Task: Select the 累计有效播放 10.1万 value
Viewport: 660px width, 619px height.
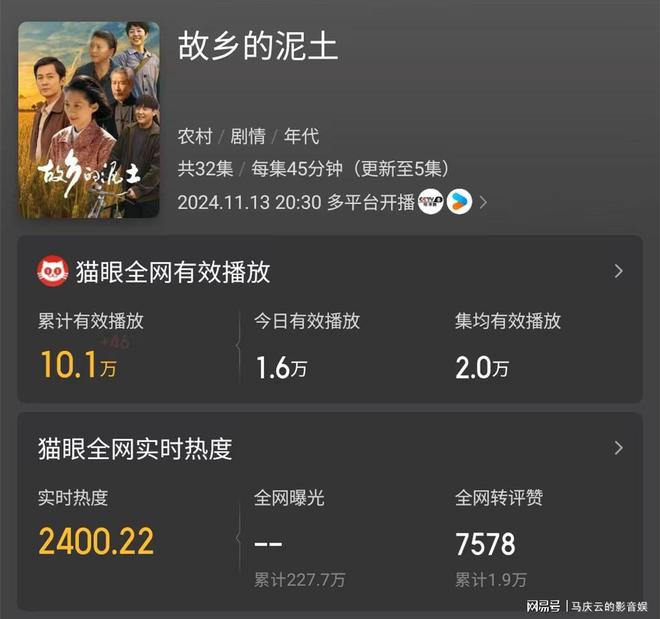Action: (x=78, y=364)
